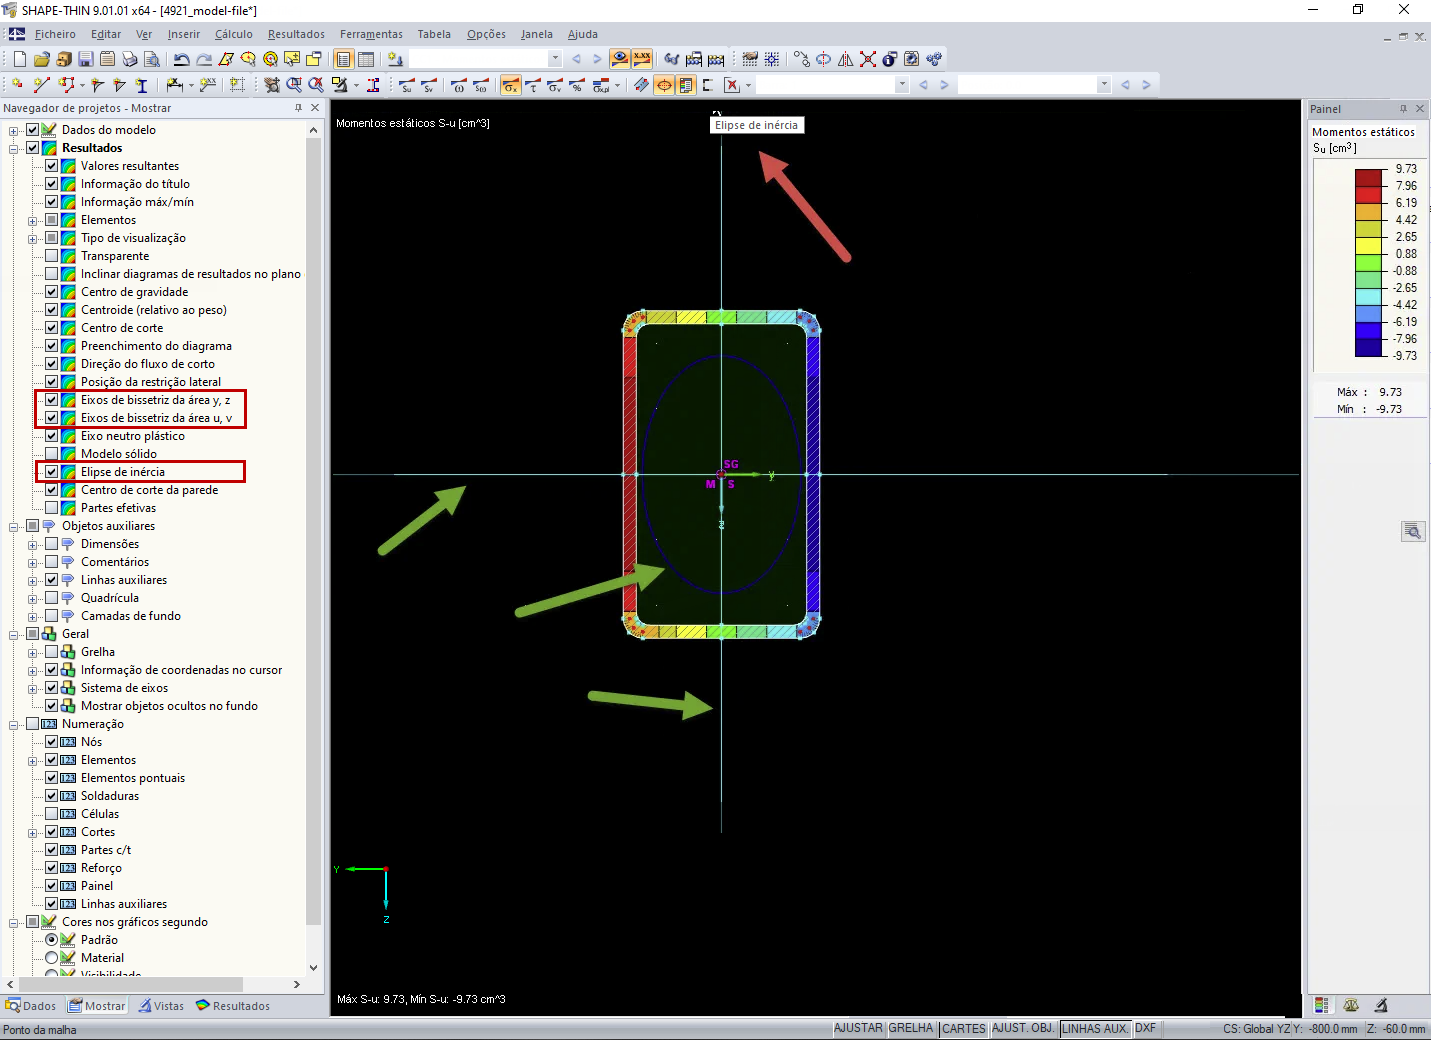The image size is (1431, 1040).
Task: Click the dark red 9.73 color swatch
Action: coord(1368,178)
